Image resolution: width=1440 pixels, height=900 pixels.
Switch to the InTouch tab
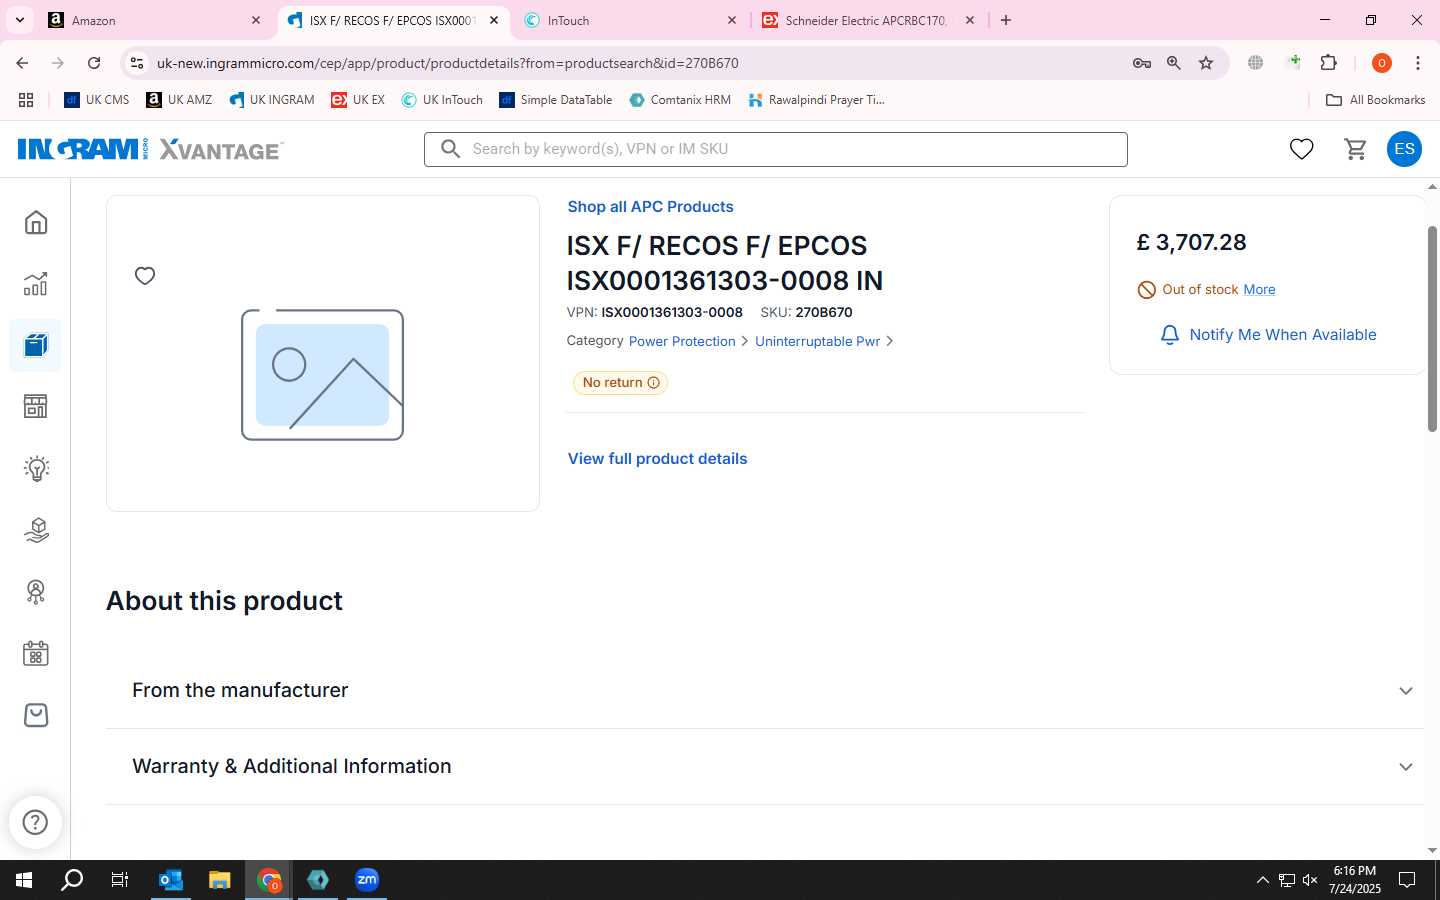coord(630,20)
